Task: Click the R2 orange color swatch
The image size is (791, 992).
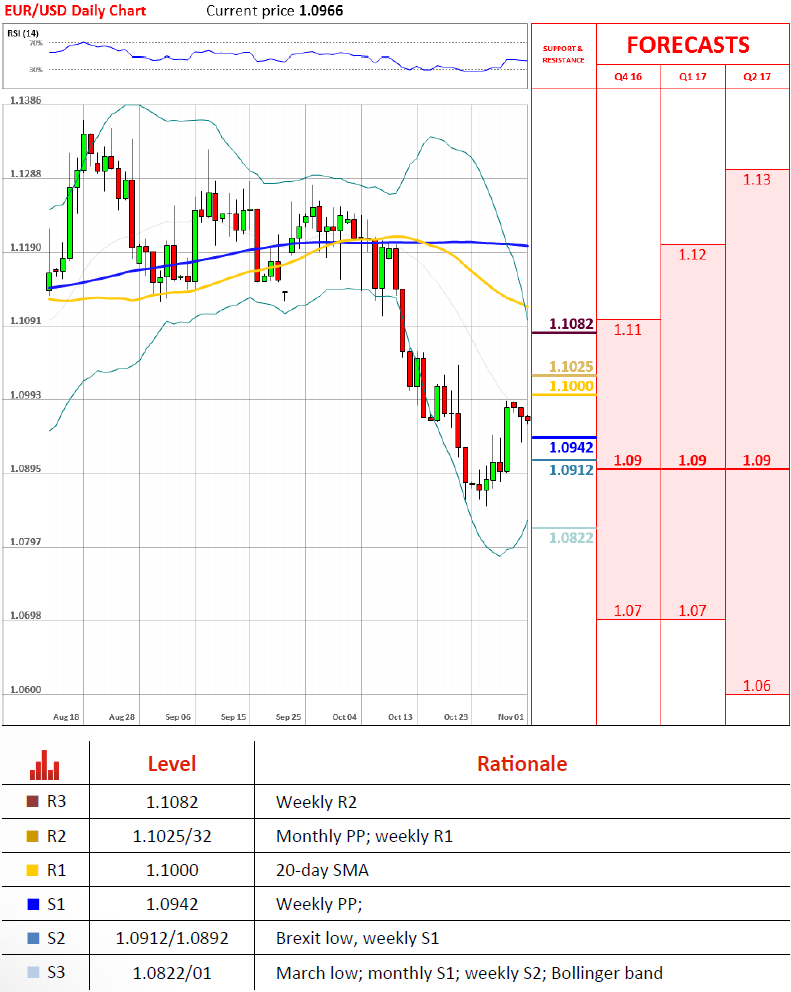Action: tap(33, 836)
